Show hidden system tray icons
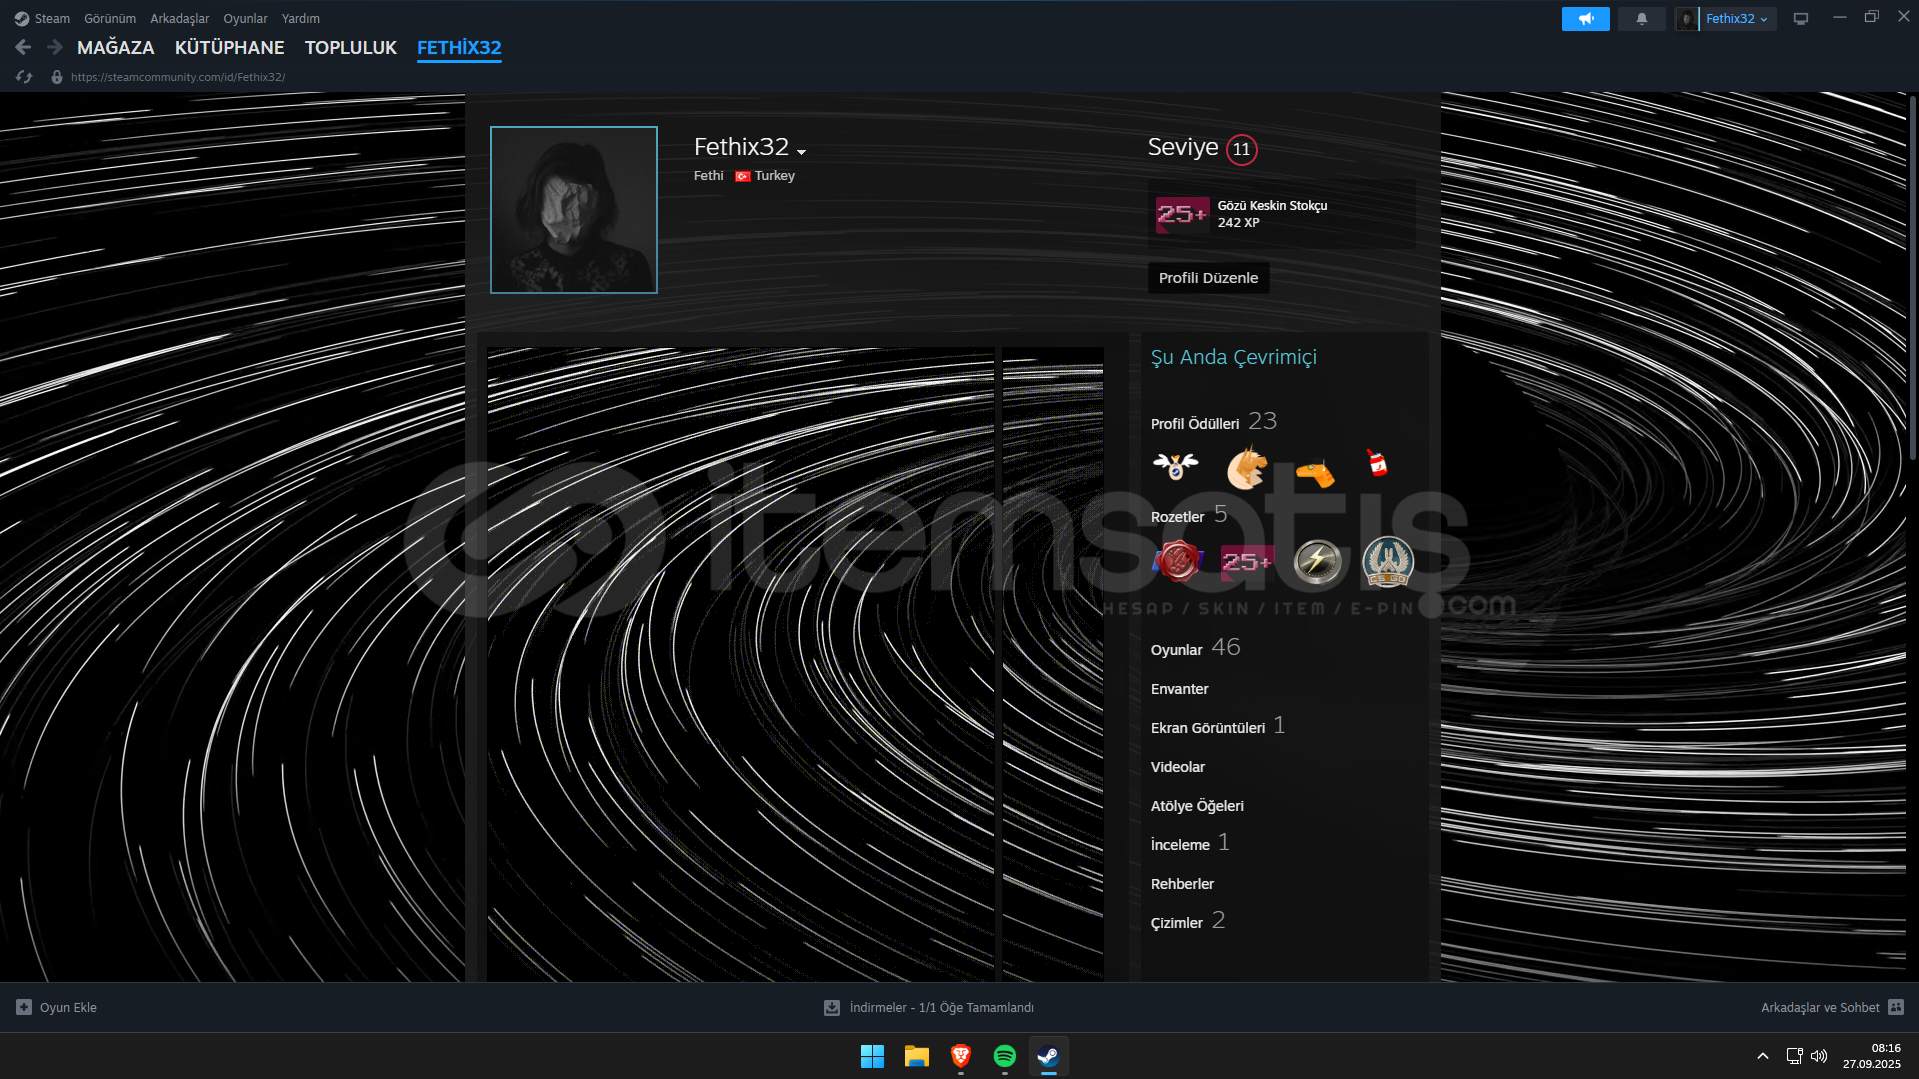This screenshot has height=1079, width=1919. pyautogui.click(x=1763, y=1056)
